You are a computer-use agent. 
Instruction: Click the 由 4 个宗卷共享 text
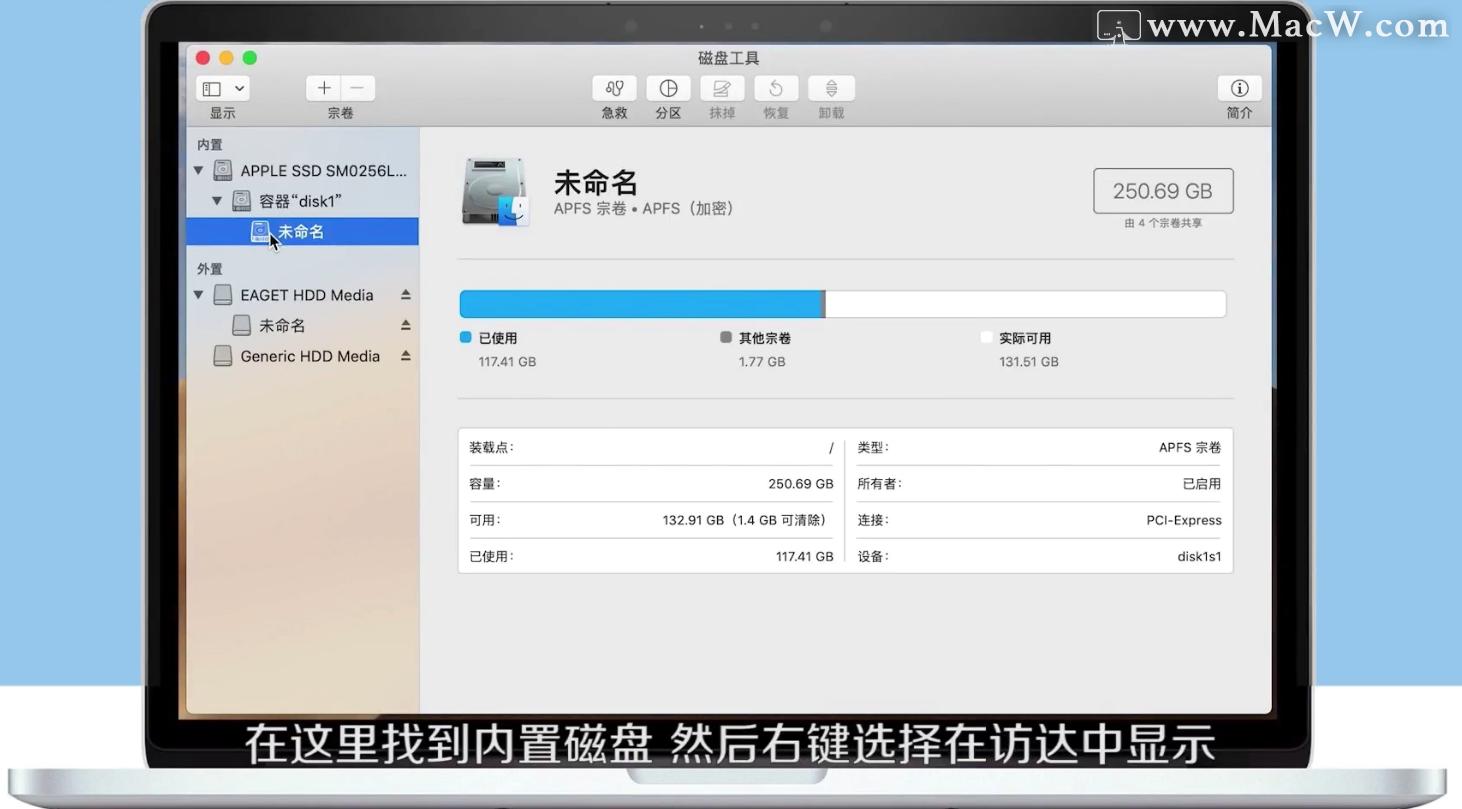(1162, 223)
